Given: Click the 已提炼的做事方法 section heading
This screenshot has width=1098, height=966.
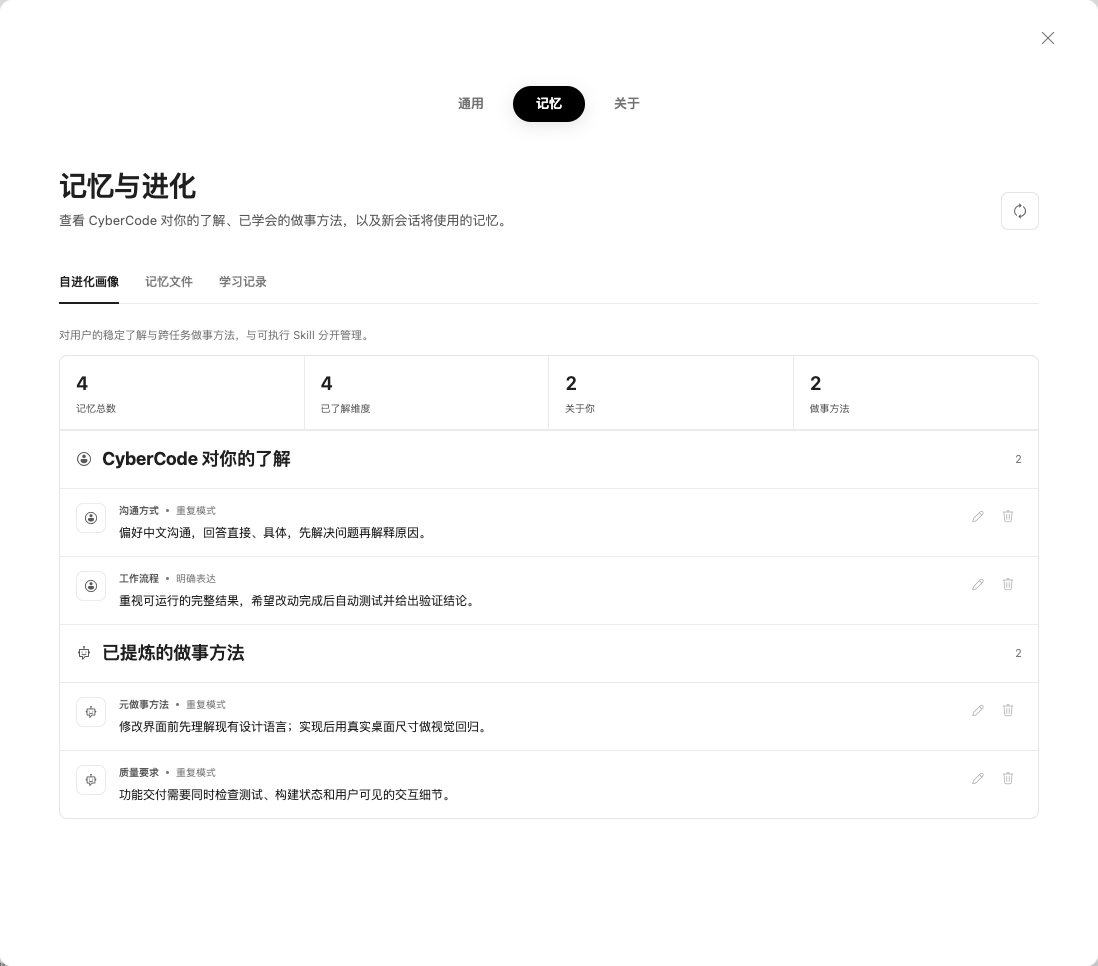Looking at the screenshot, I should (x=173, y=653).
